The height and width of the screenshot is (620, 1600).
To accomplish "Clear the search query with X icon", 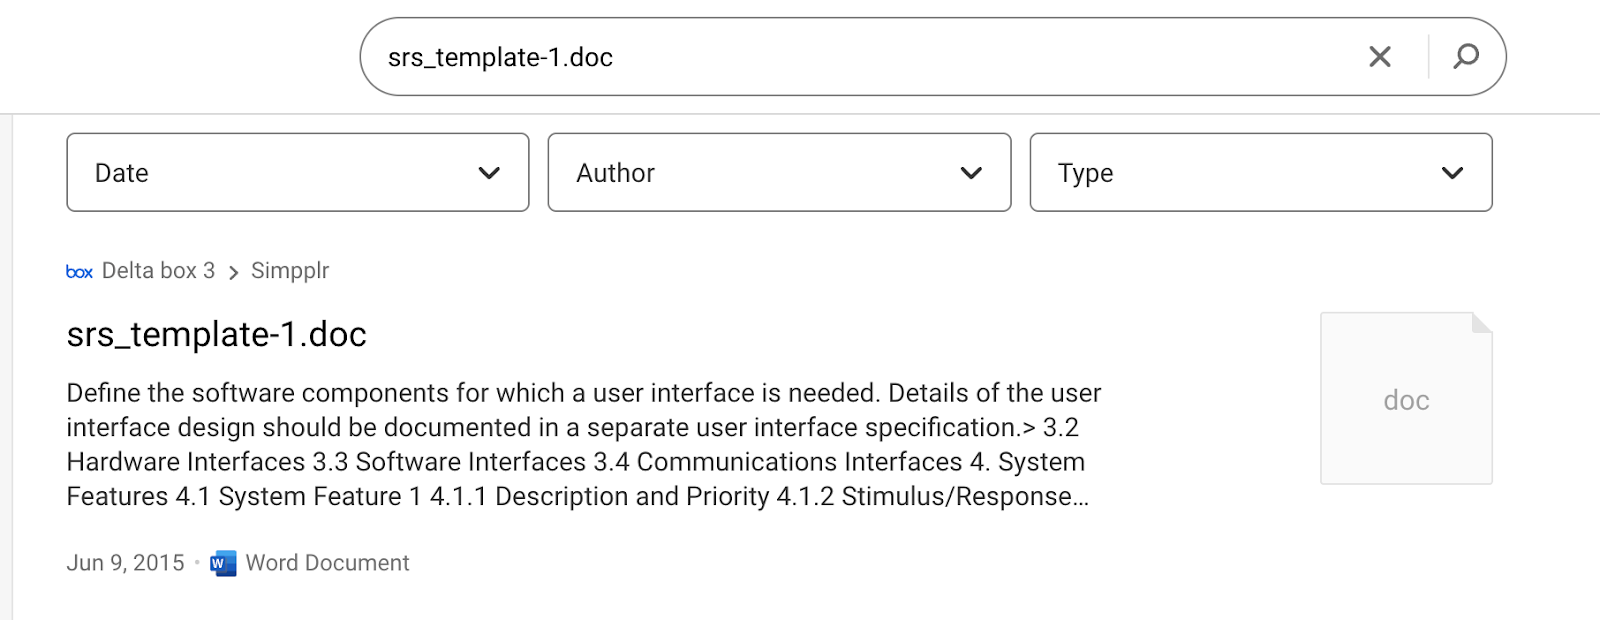I will tap(1379, 57).
